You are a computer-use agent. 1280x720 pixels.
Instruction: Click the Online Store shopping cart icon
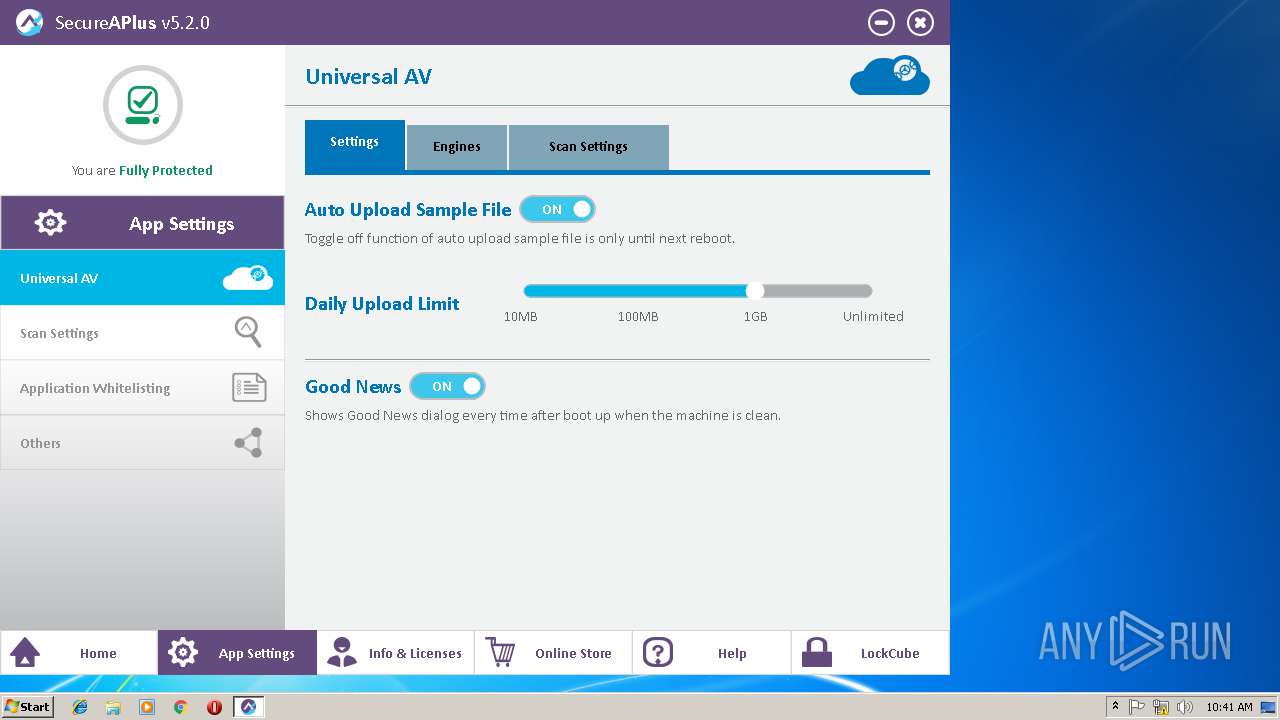[500, 652]
